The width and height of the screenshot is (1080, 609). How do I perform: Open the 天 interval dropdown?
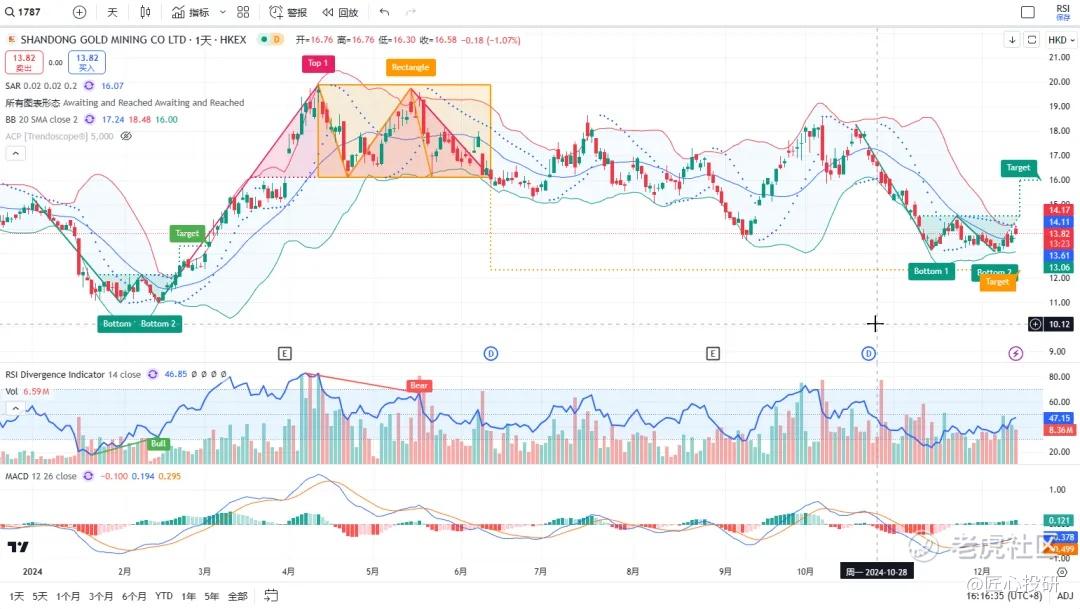pyautogui.click(x=112, y=12)
